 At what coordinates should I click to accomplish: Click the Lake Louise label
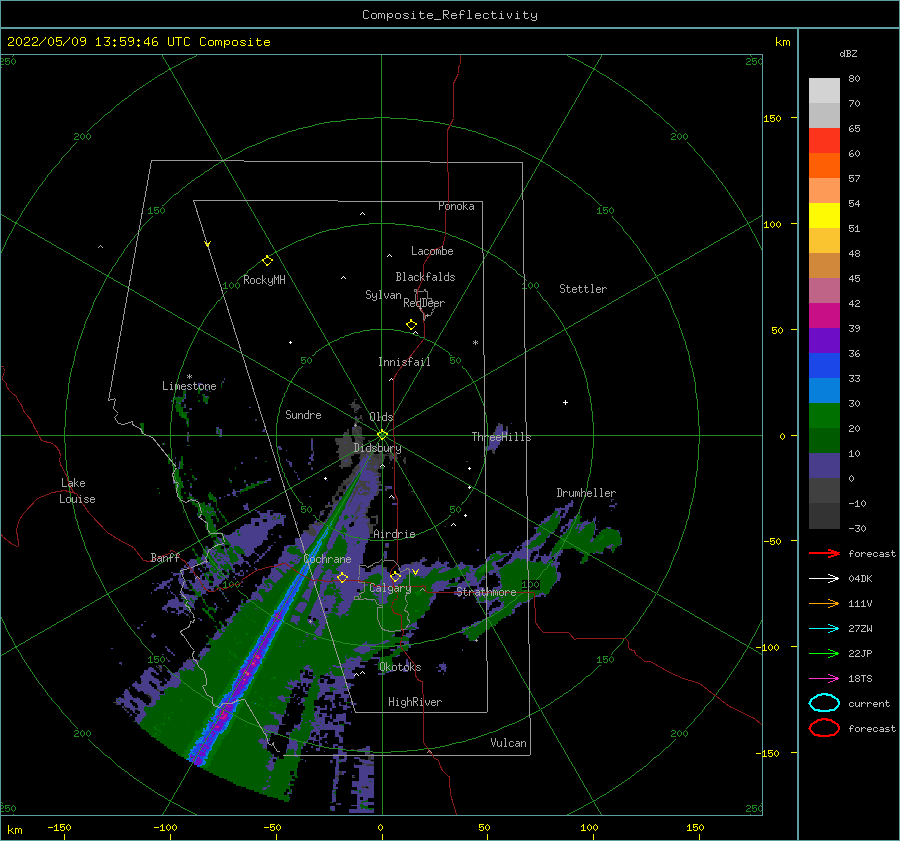coord(77,491)
